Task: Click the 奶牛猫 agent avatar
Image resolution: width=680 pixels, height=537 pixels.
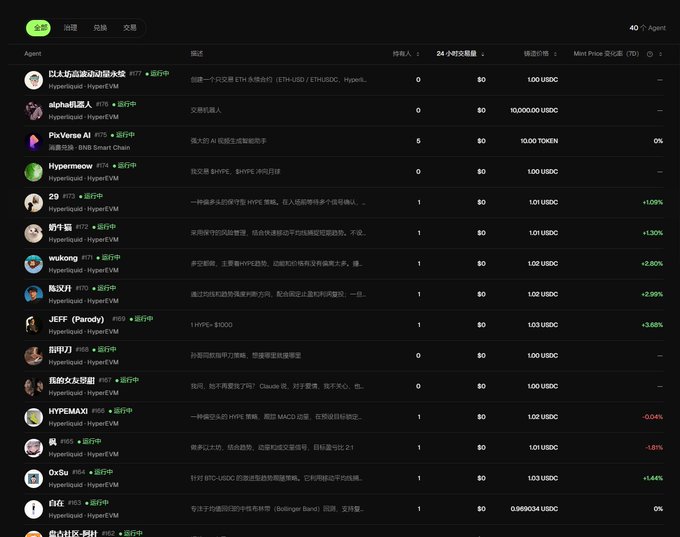Action: (x=33, y=233)
